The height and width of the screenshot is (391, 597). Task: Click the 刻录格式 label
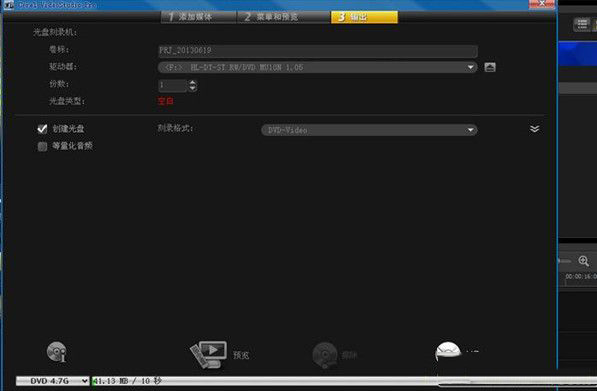[176, 128]
